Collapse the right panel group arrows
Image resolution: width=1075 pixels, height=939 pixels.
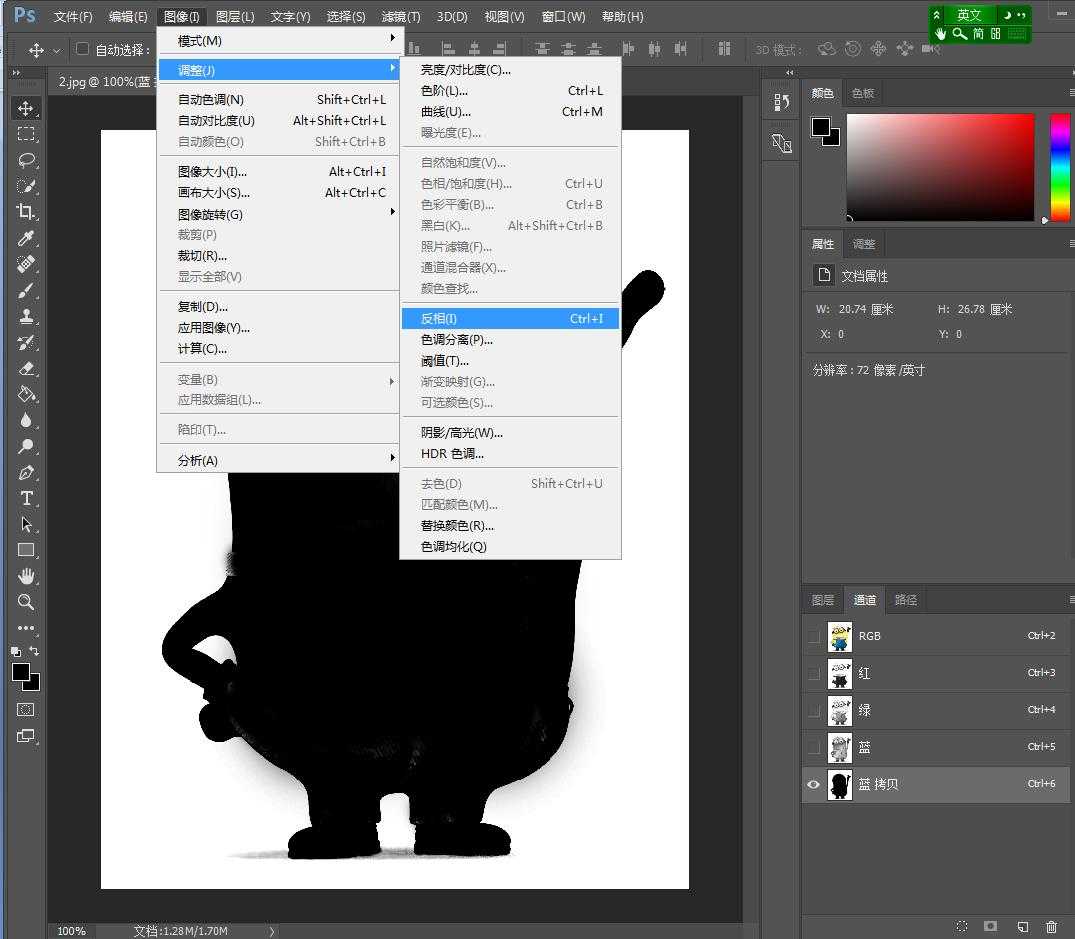(789, 72)
